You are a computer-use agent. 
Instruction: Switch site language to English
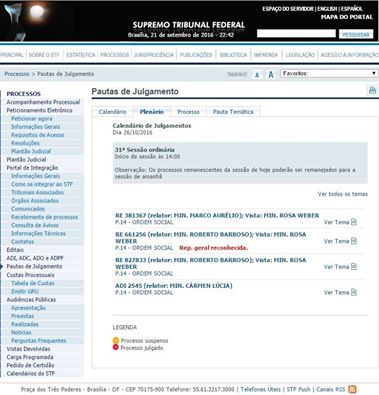click(327, 9)
